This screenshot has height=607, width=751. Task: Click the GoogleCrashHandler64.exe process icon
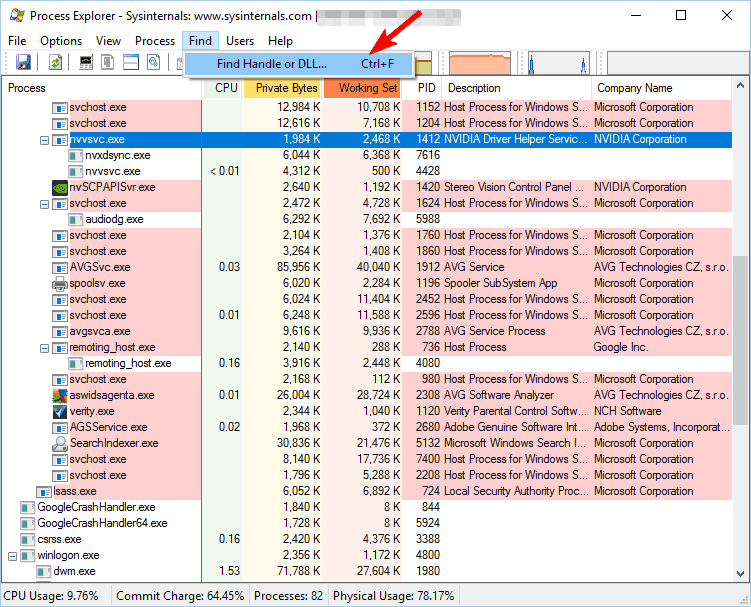click(27, 523)
